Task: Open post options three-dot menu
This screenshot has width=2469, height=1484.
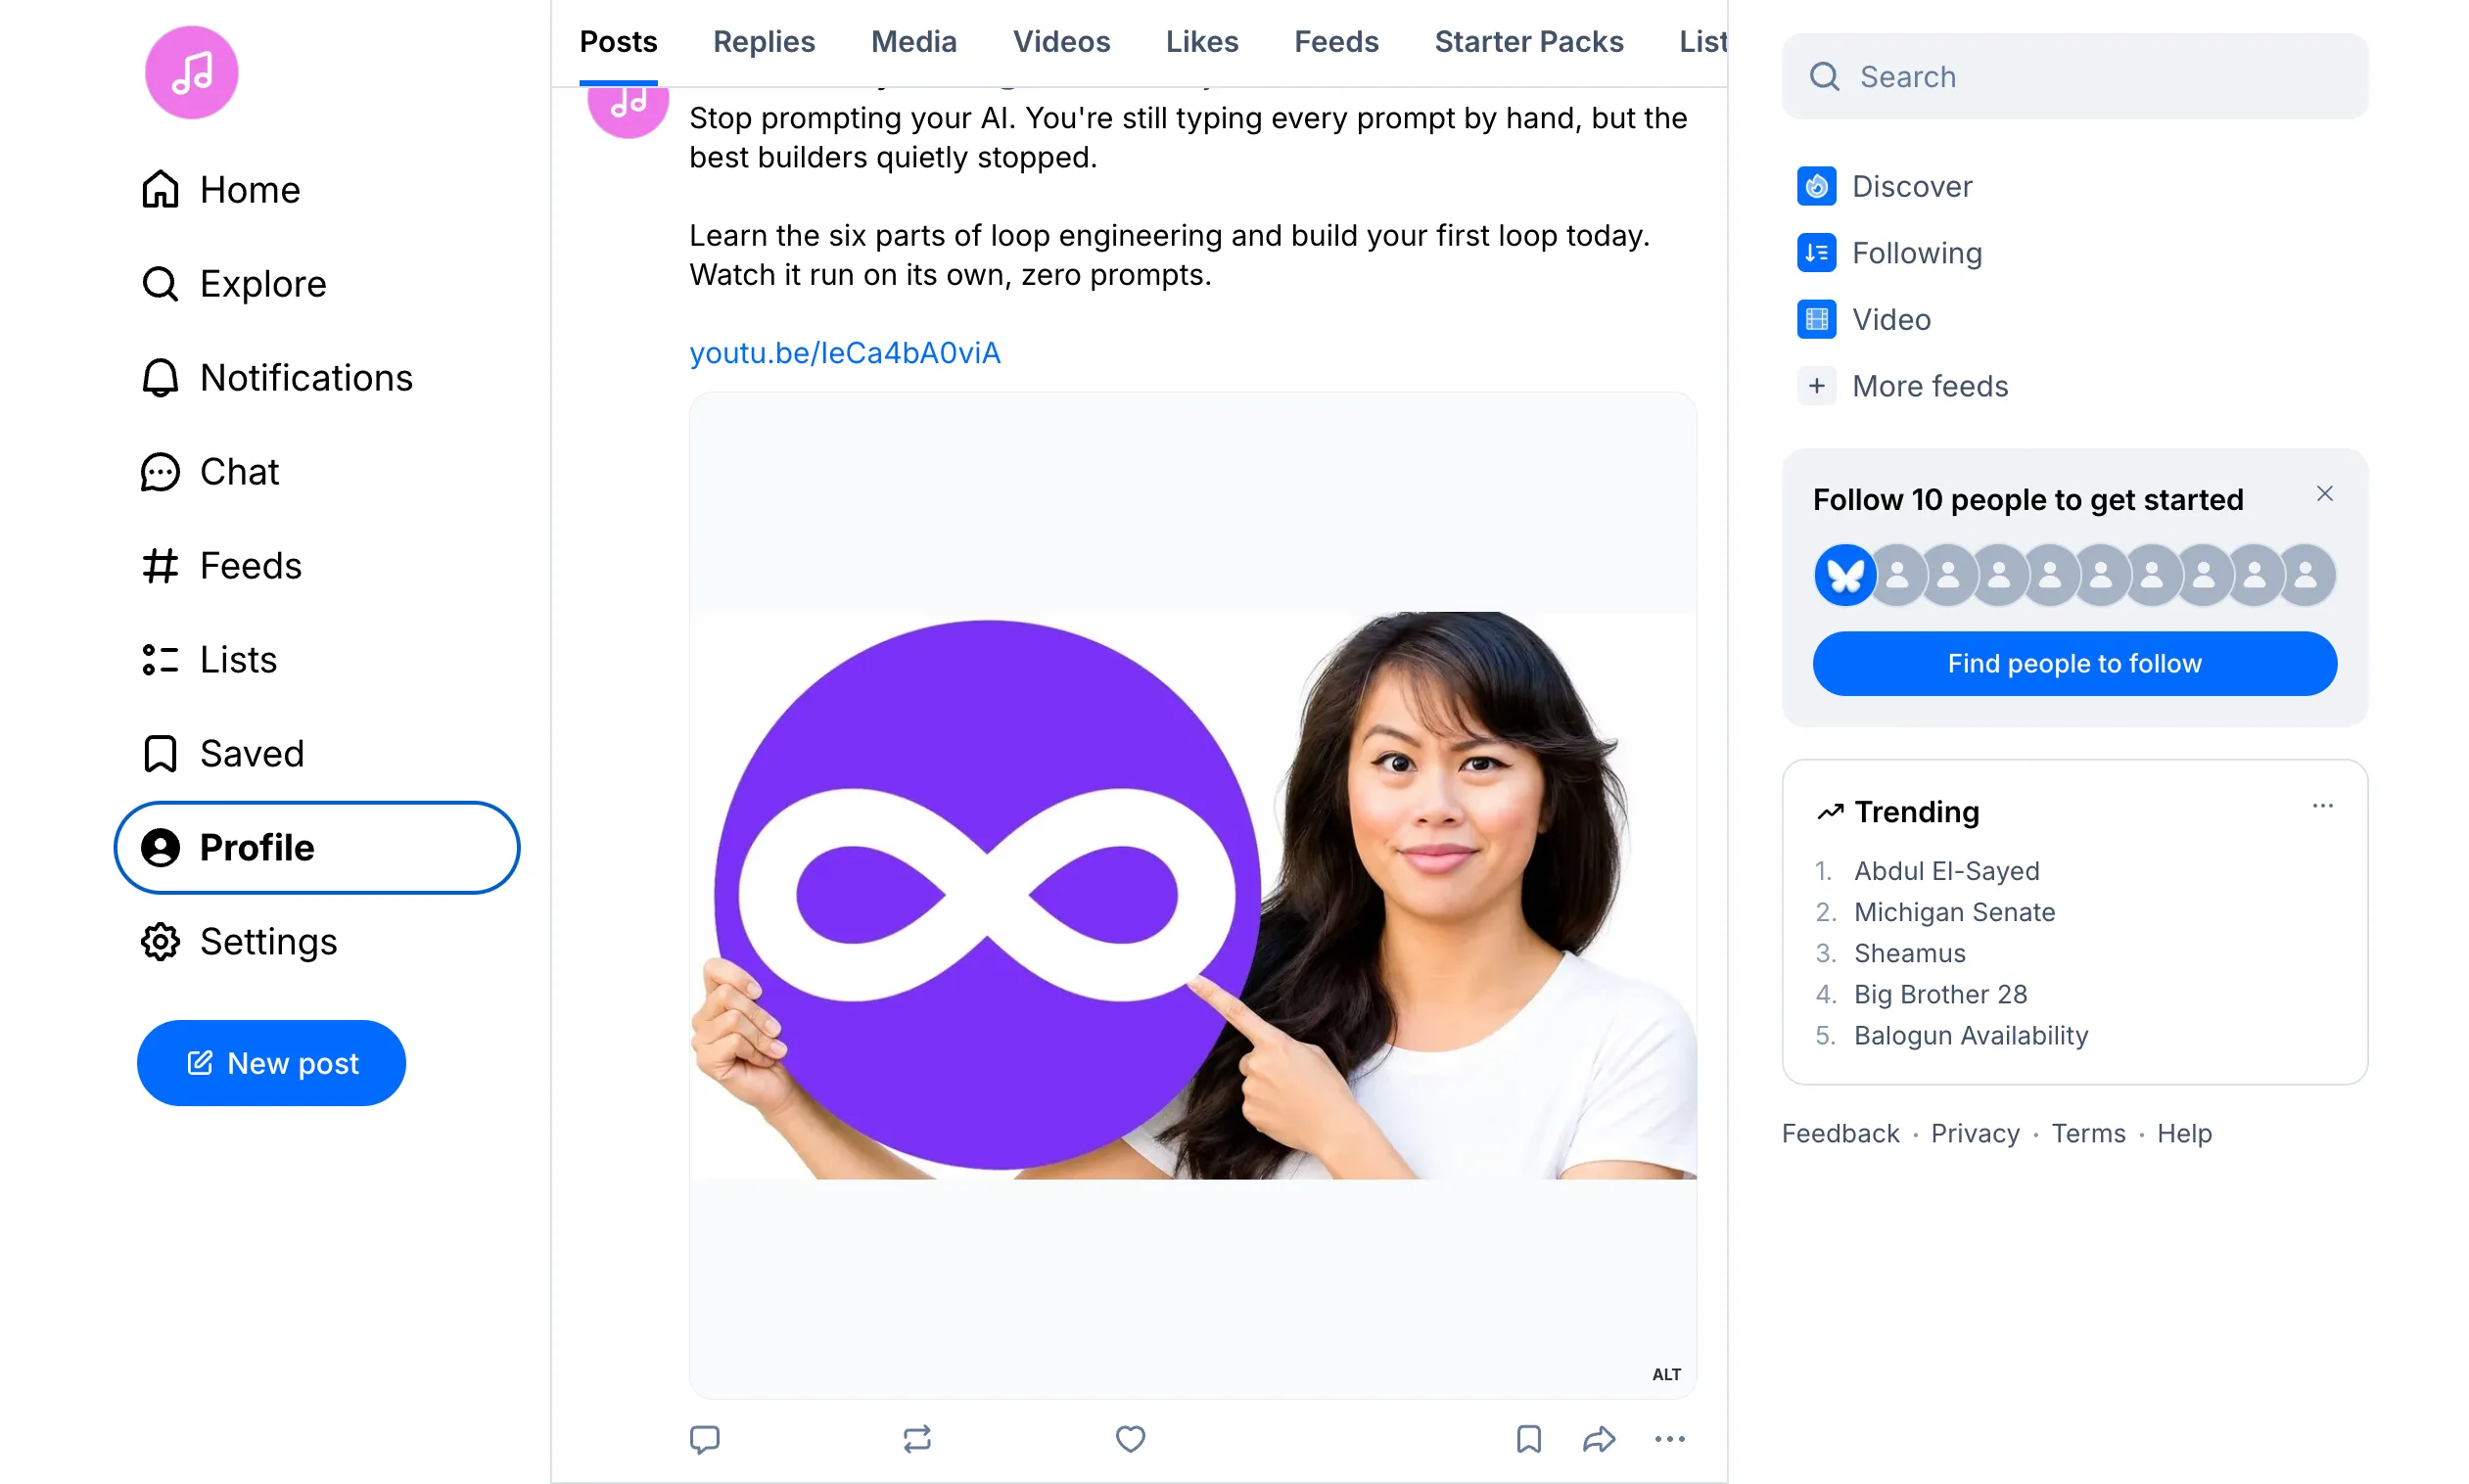Action: pos(1669,1439)
